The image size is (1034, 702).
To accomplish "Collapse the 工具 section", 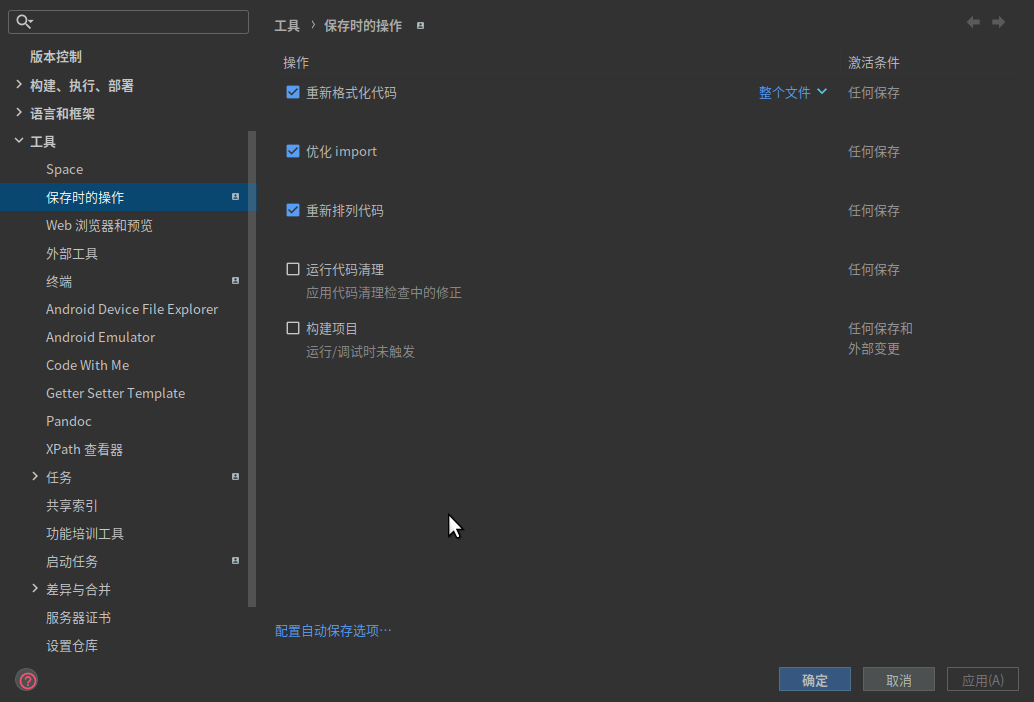I will (x=18, y=141).
